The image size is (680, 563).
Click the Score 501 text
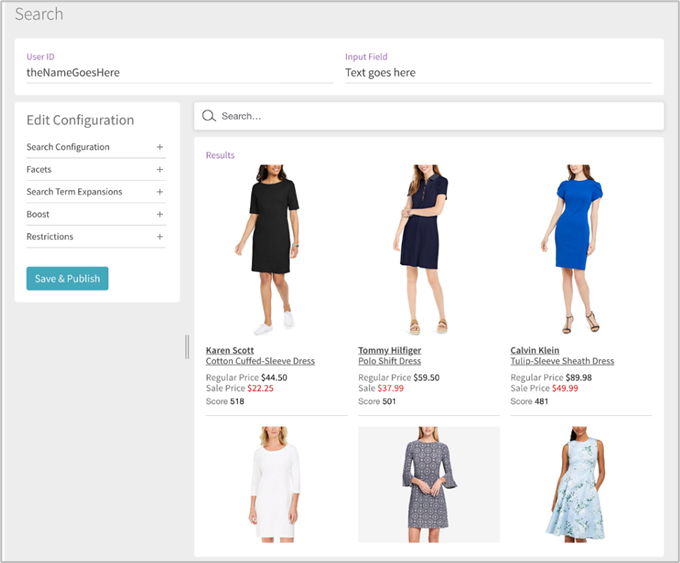coord(377,401)
